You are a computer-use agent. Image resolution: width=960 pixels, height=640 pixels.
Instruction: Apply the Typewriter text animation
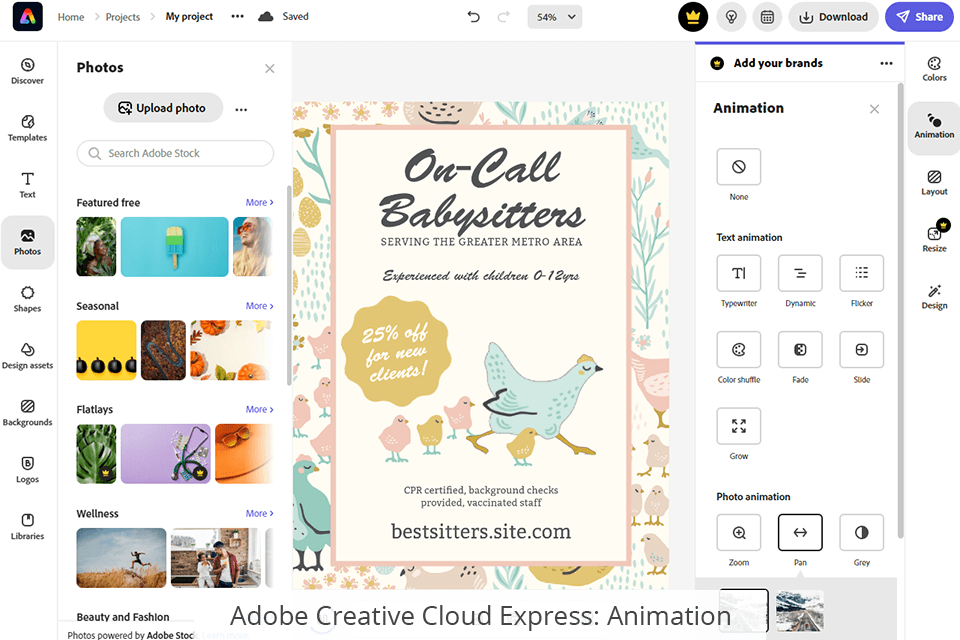pos(739,273)
